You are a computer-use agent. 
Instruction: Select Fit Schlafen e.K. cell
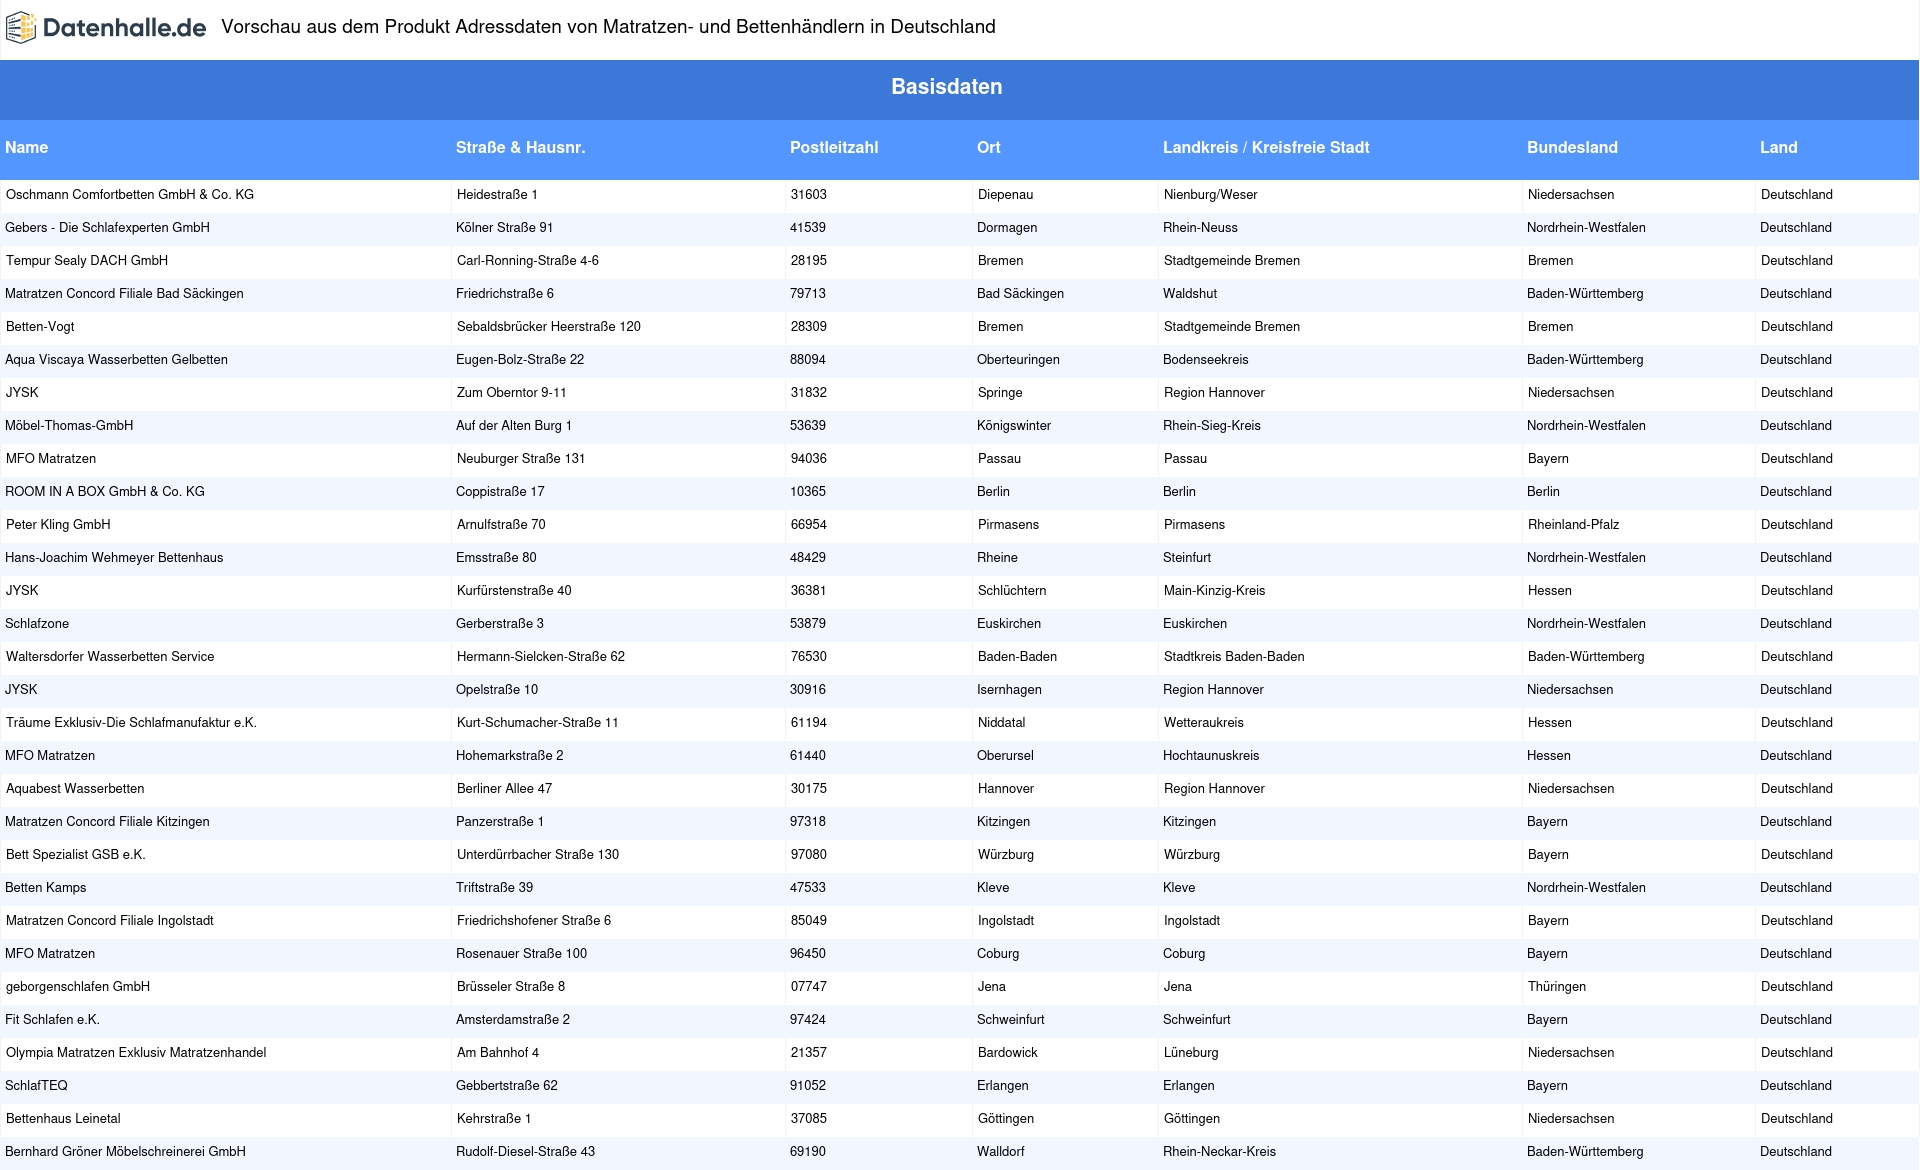(53, 1020)
